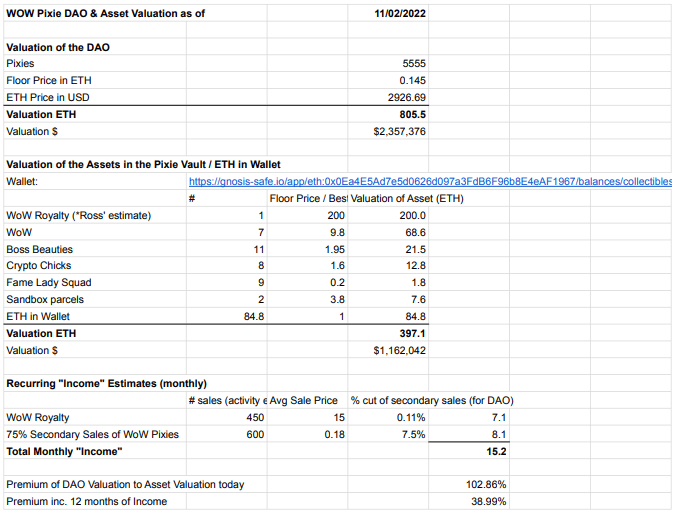Click the Floor Price in ETH value 0.145
Screen dimensions: 674x518
coord(413,80)
